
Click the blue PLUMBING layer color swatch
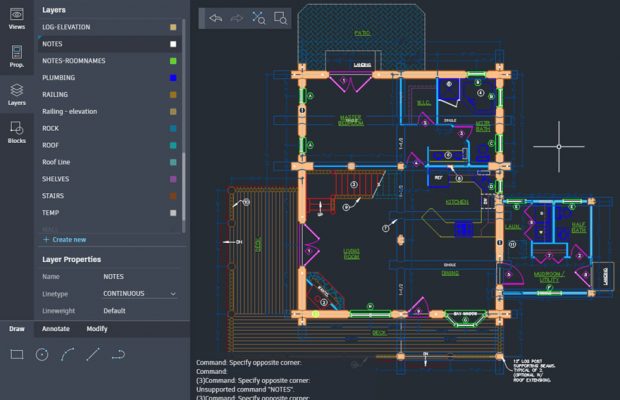[x=173, y=77]
